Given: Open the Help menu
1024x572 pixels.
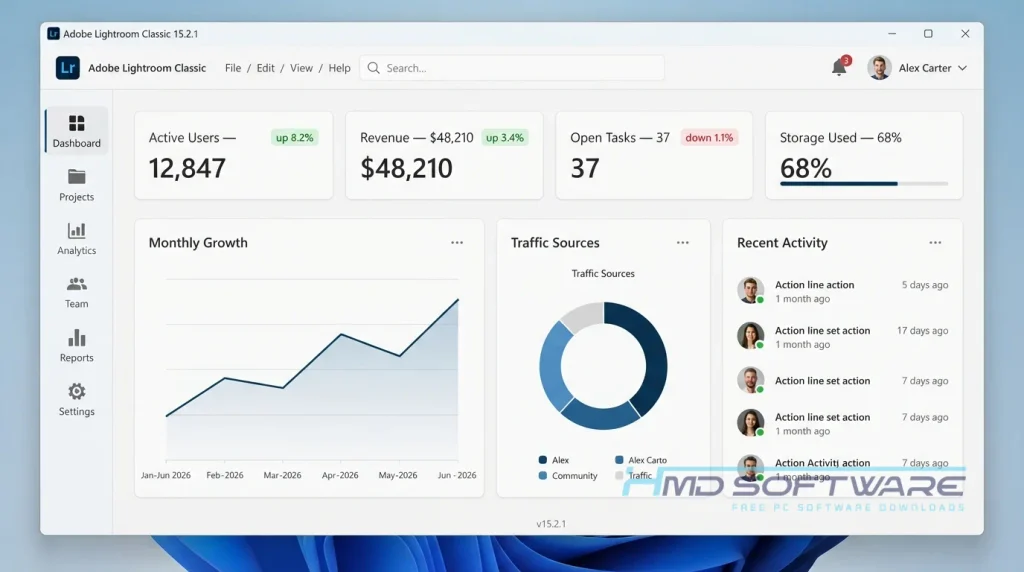Looking at the screenshot, I should tap(339, 68).
